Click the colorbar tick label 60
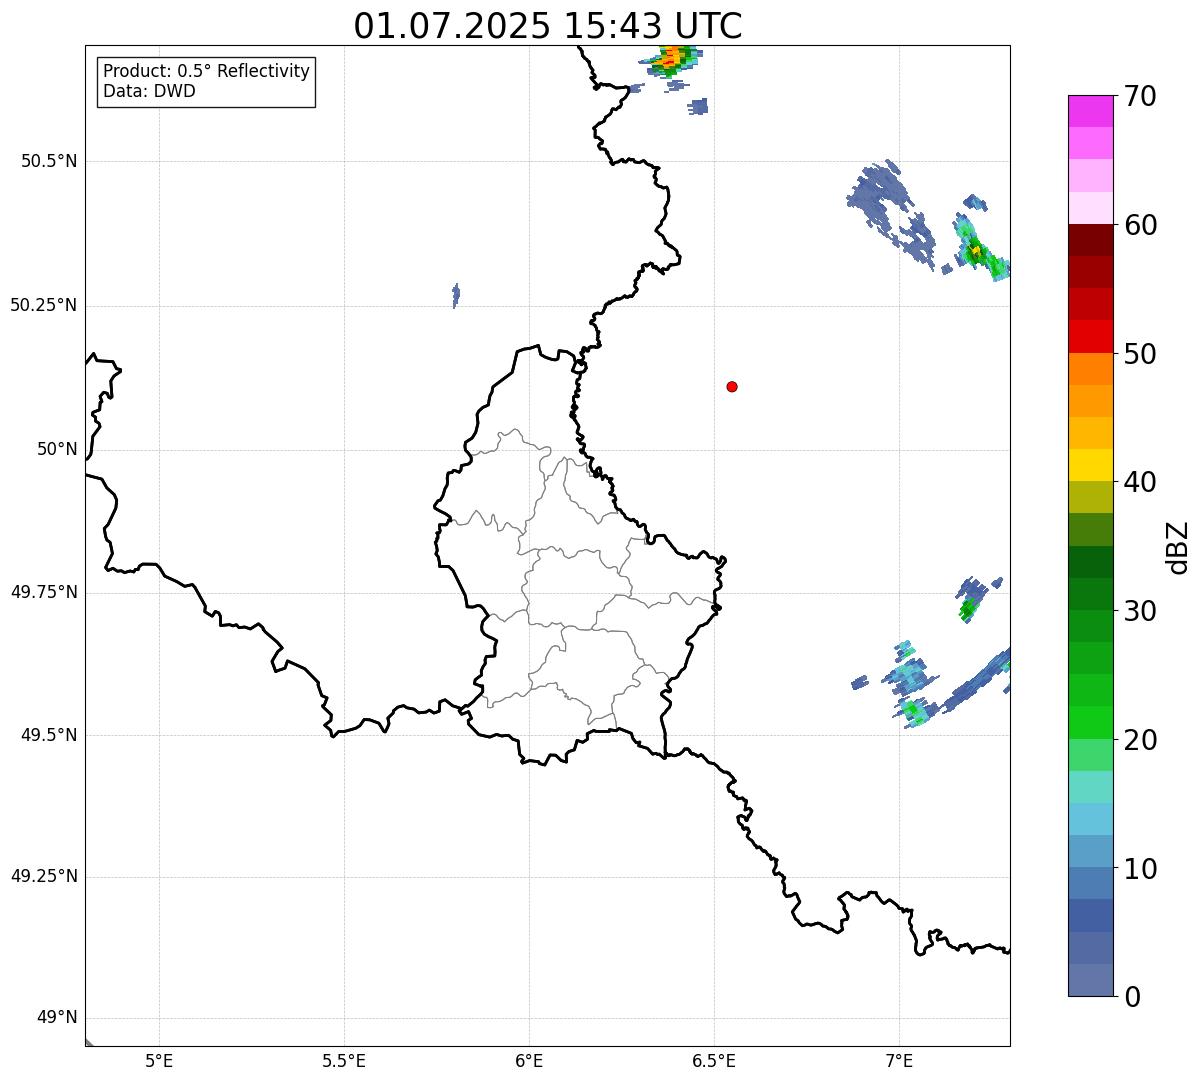The width and height of the screenshot is (1202, 1081). 1140,225
